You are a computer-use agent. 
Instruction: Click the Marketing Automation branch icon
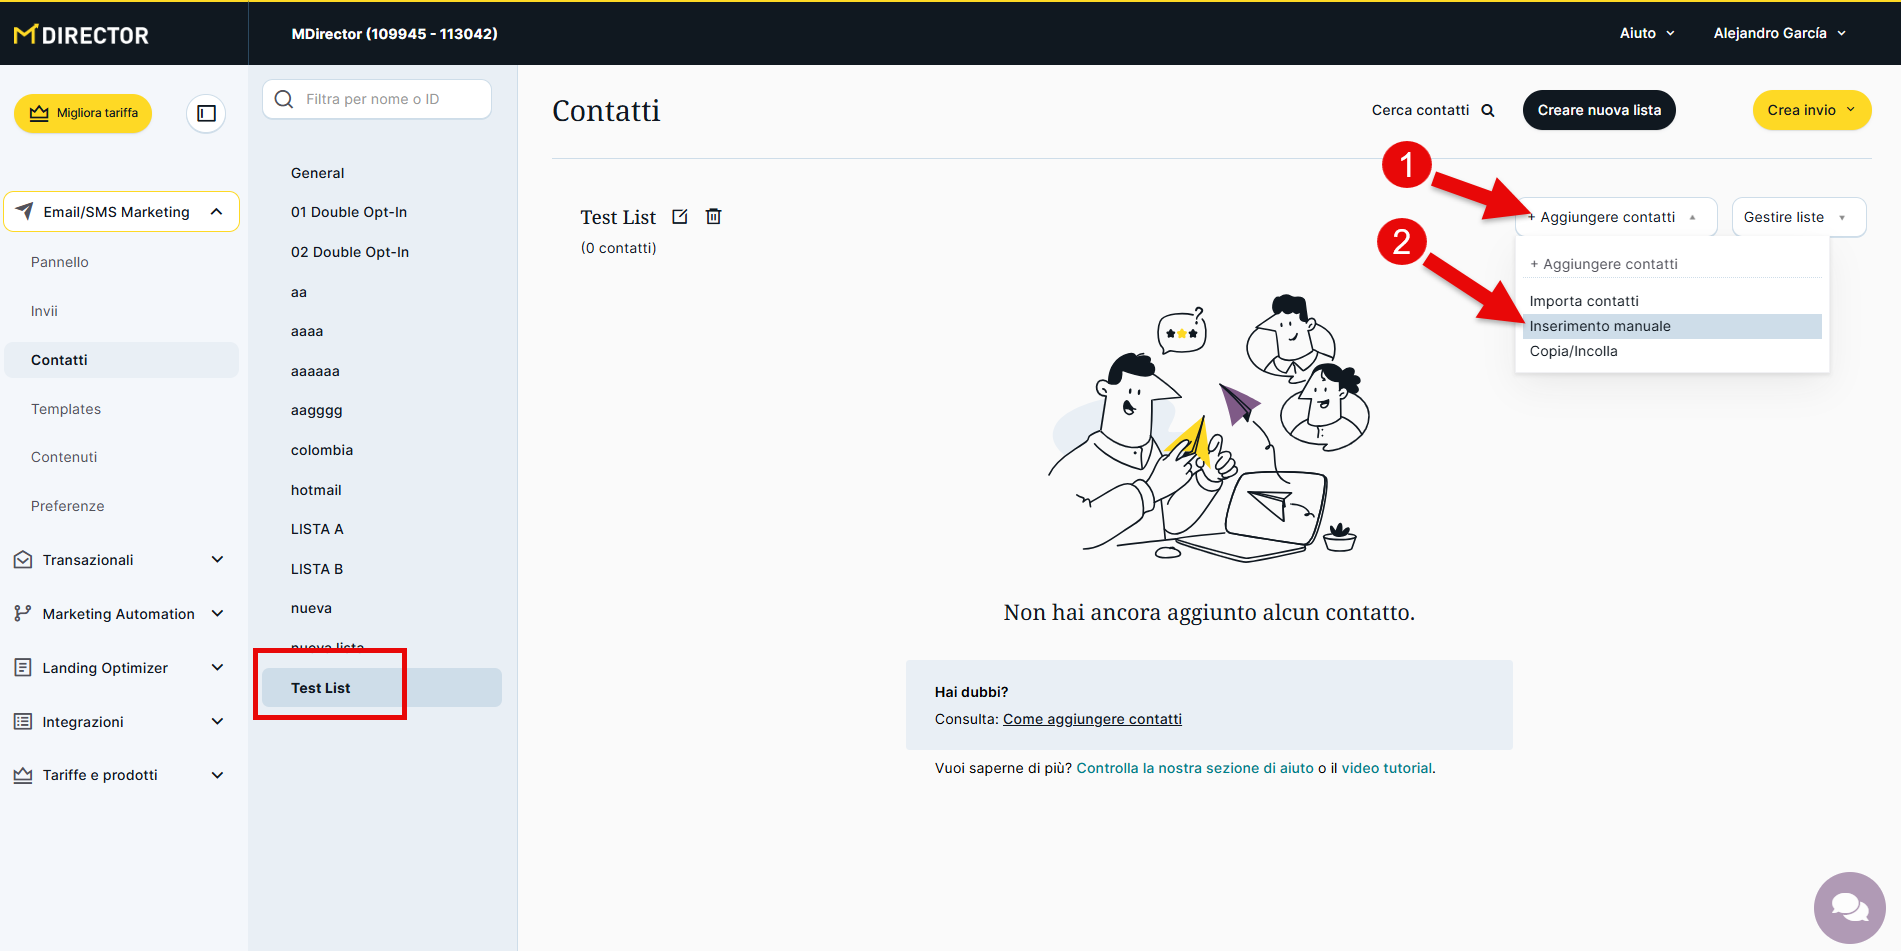pyautogui.click(x=23, y=614)
